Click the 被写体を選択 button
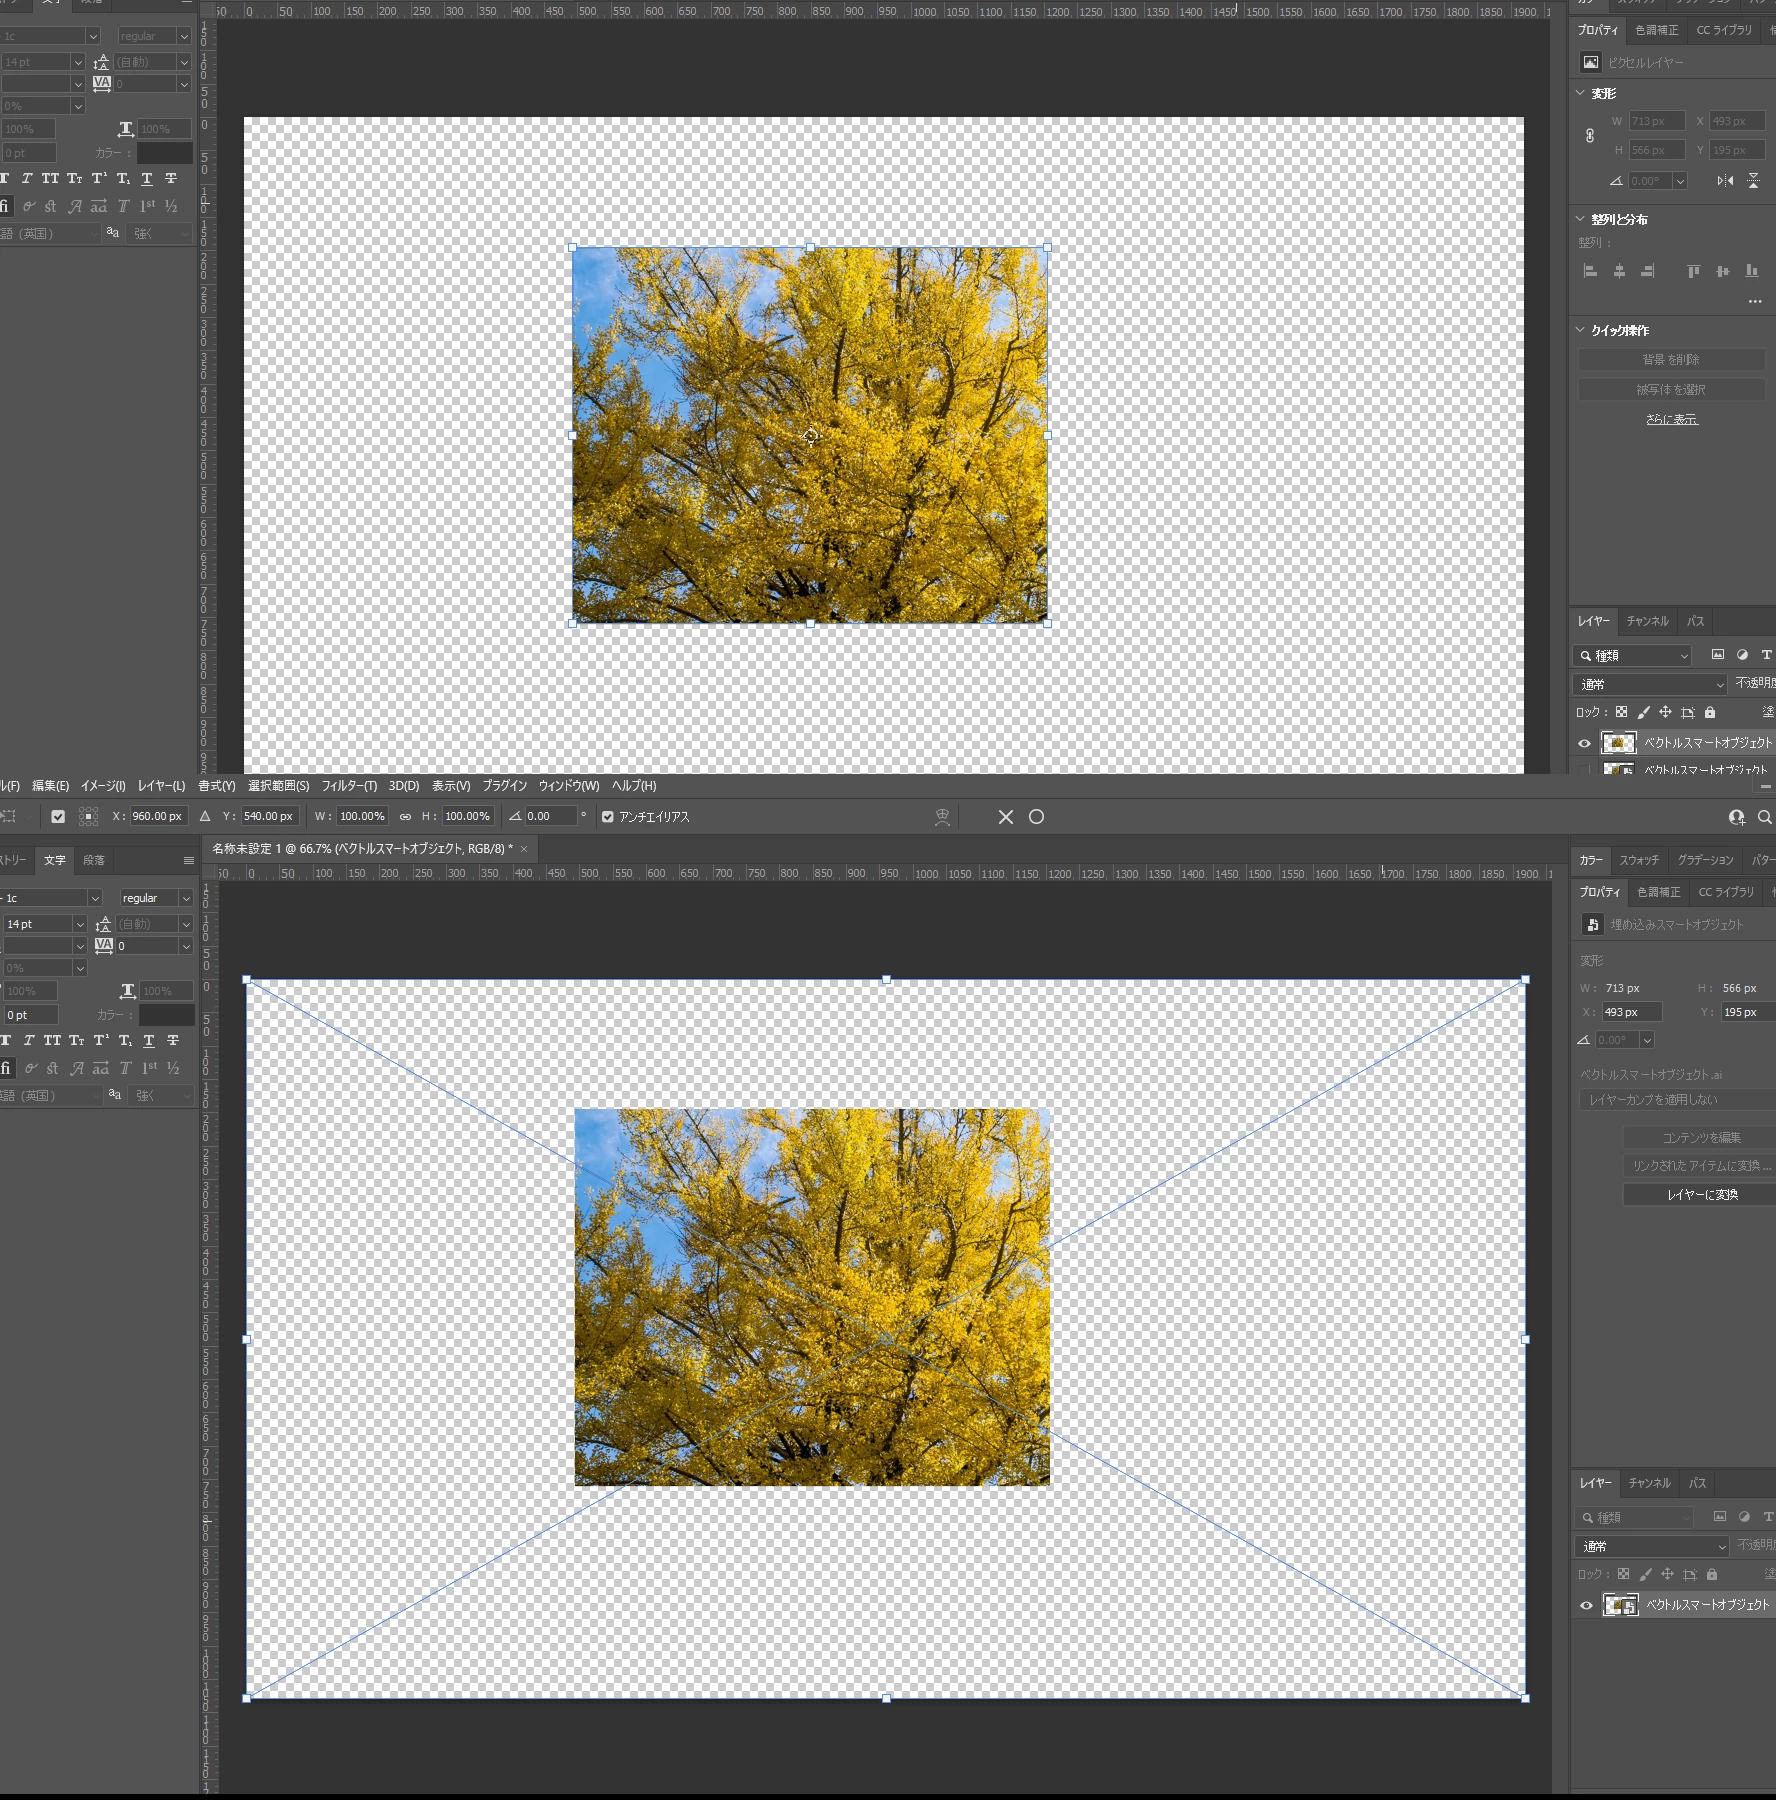The height and width of the screenshot is (1800, 1776). 1671,390
